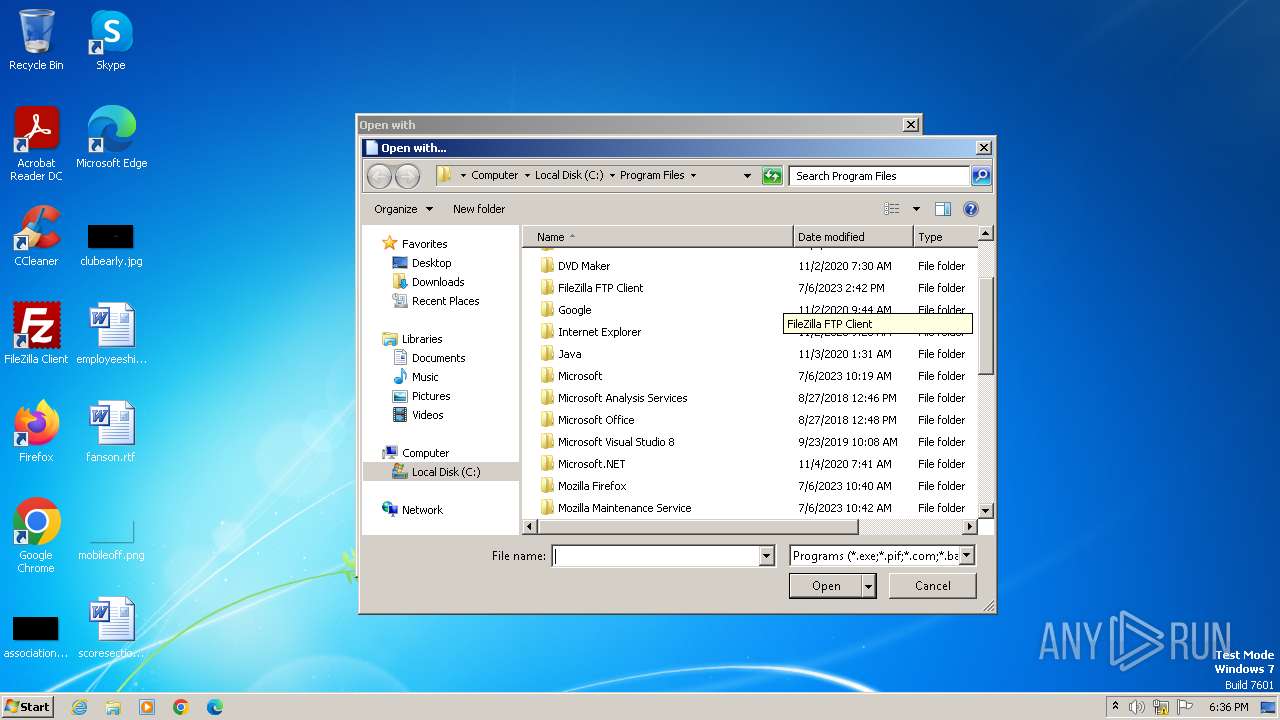Click the Search Program Files box

click(879, 176)
